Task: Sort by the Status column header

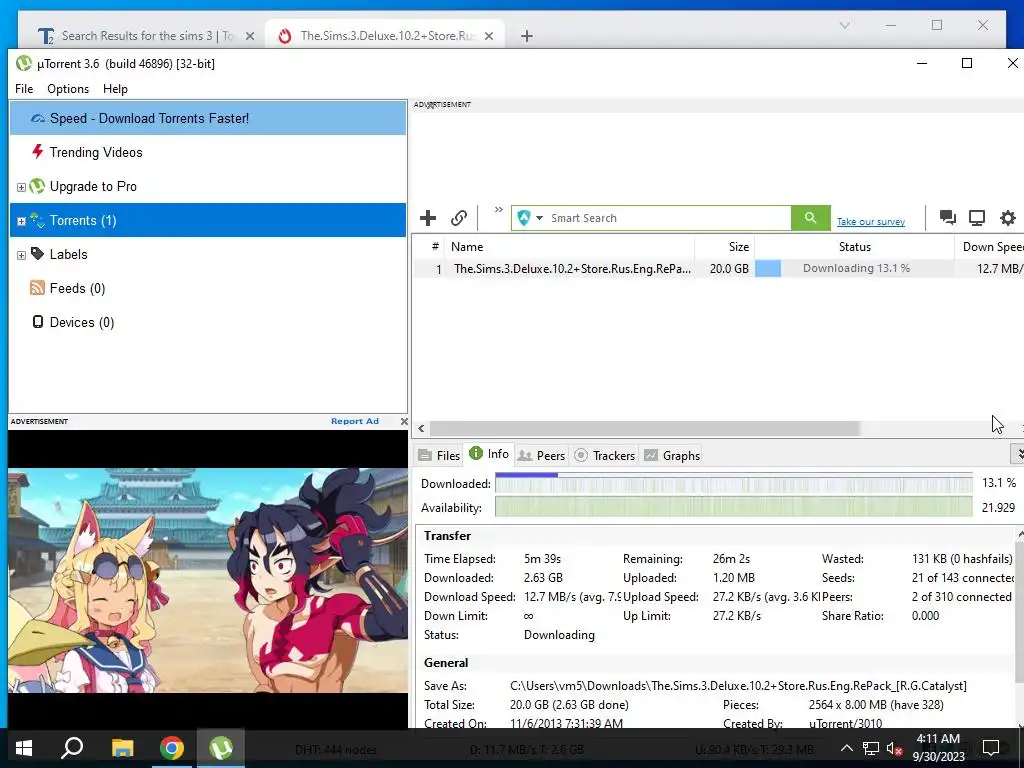Action: click(x=854, y=247)
